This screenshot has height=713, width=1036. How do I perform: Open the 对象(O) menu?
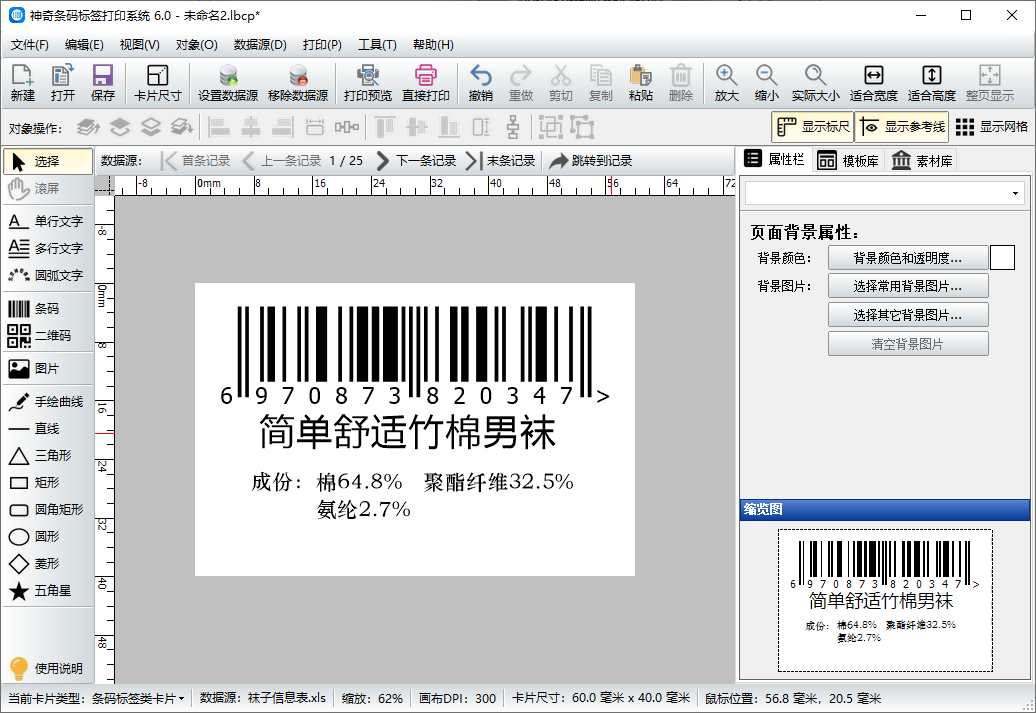196,45
